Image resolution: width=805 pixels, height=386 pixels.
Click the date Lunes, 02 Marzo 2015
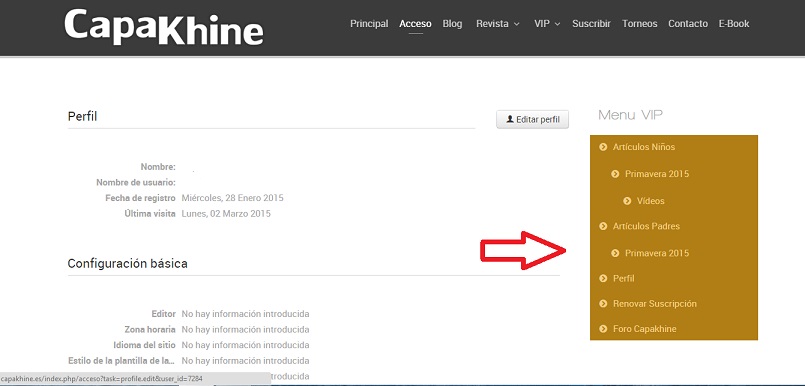226,214
